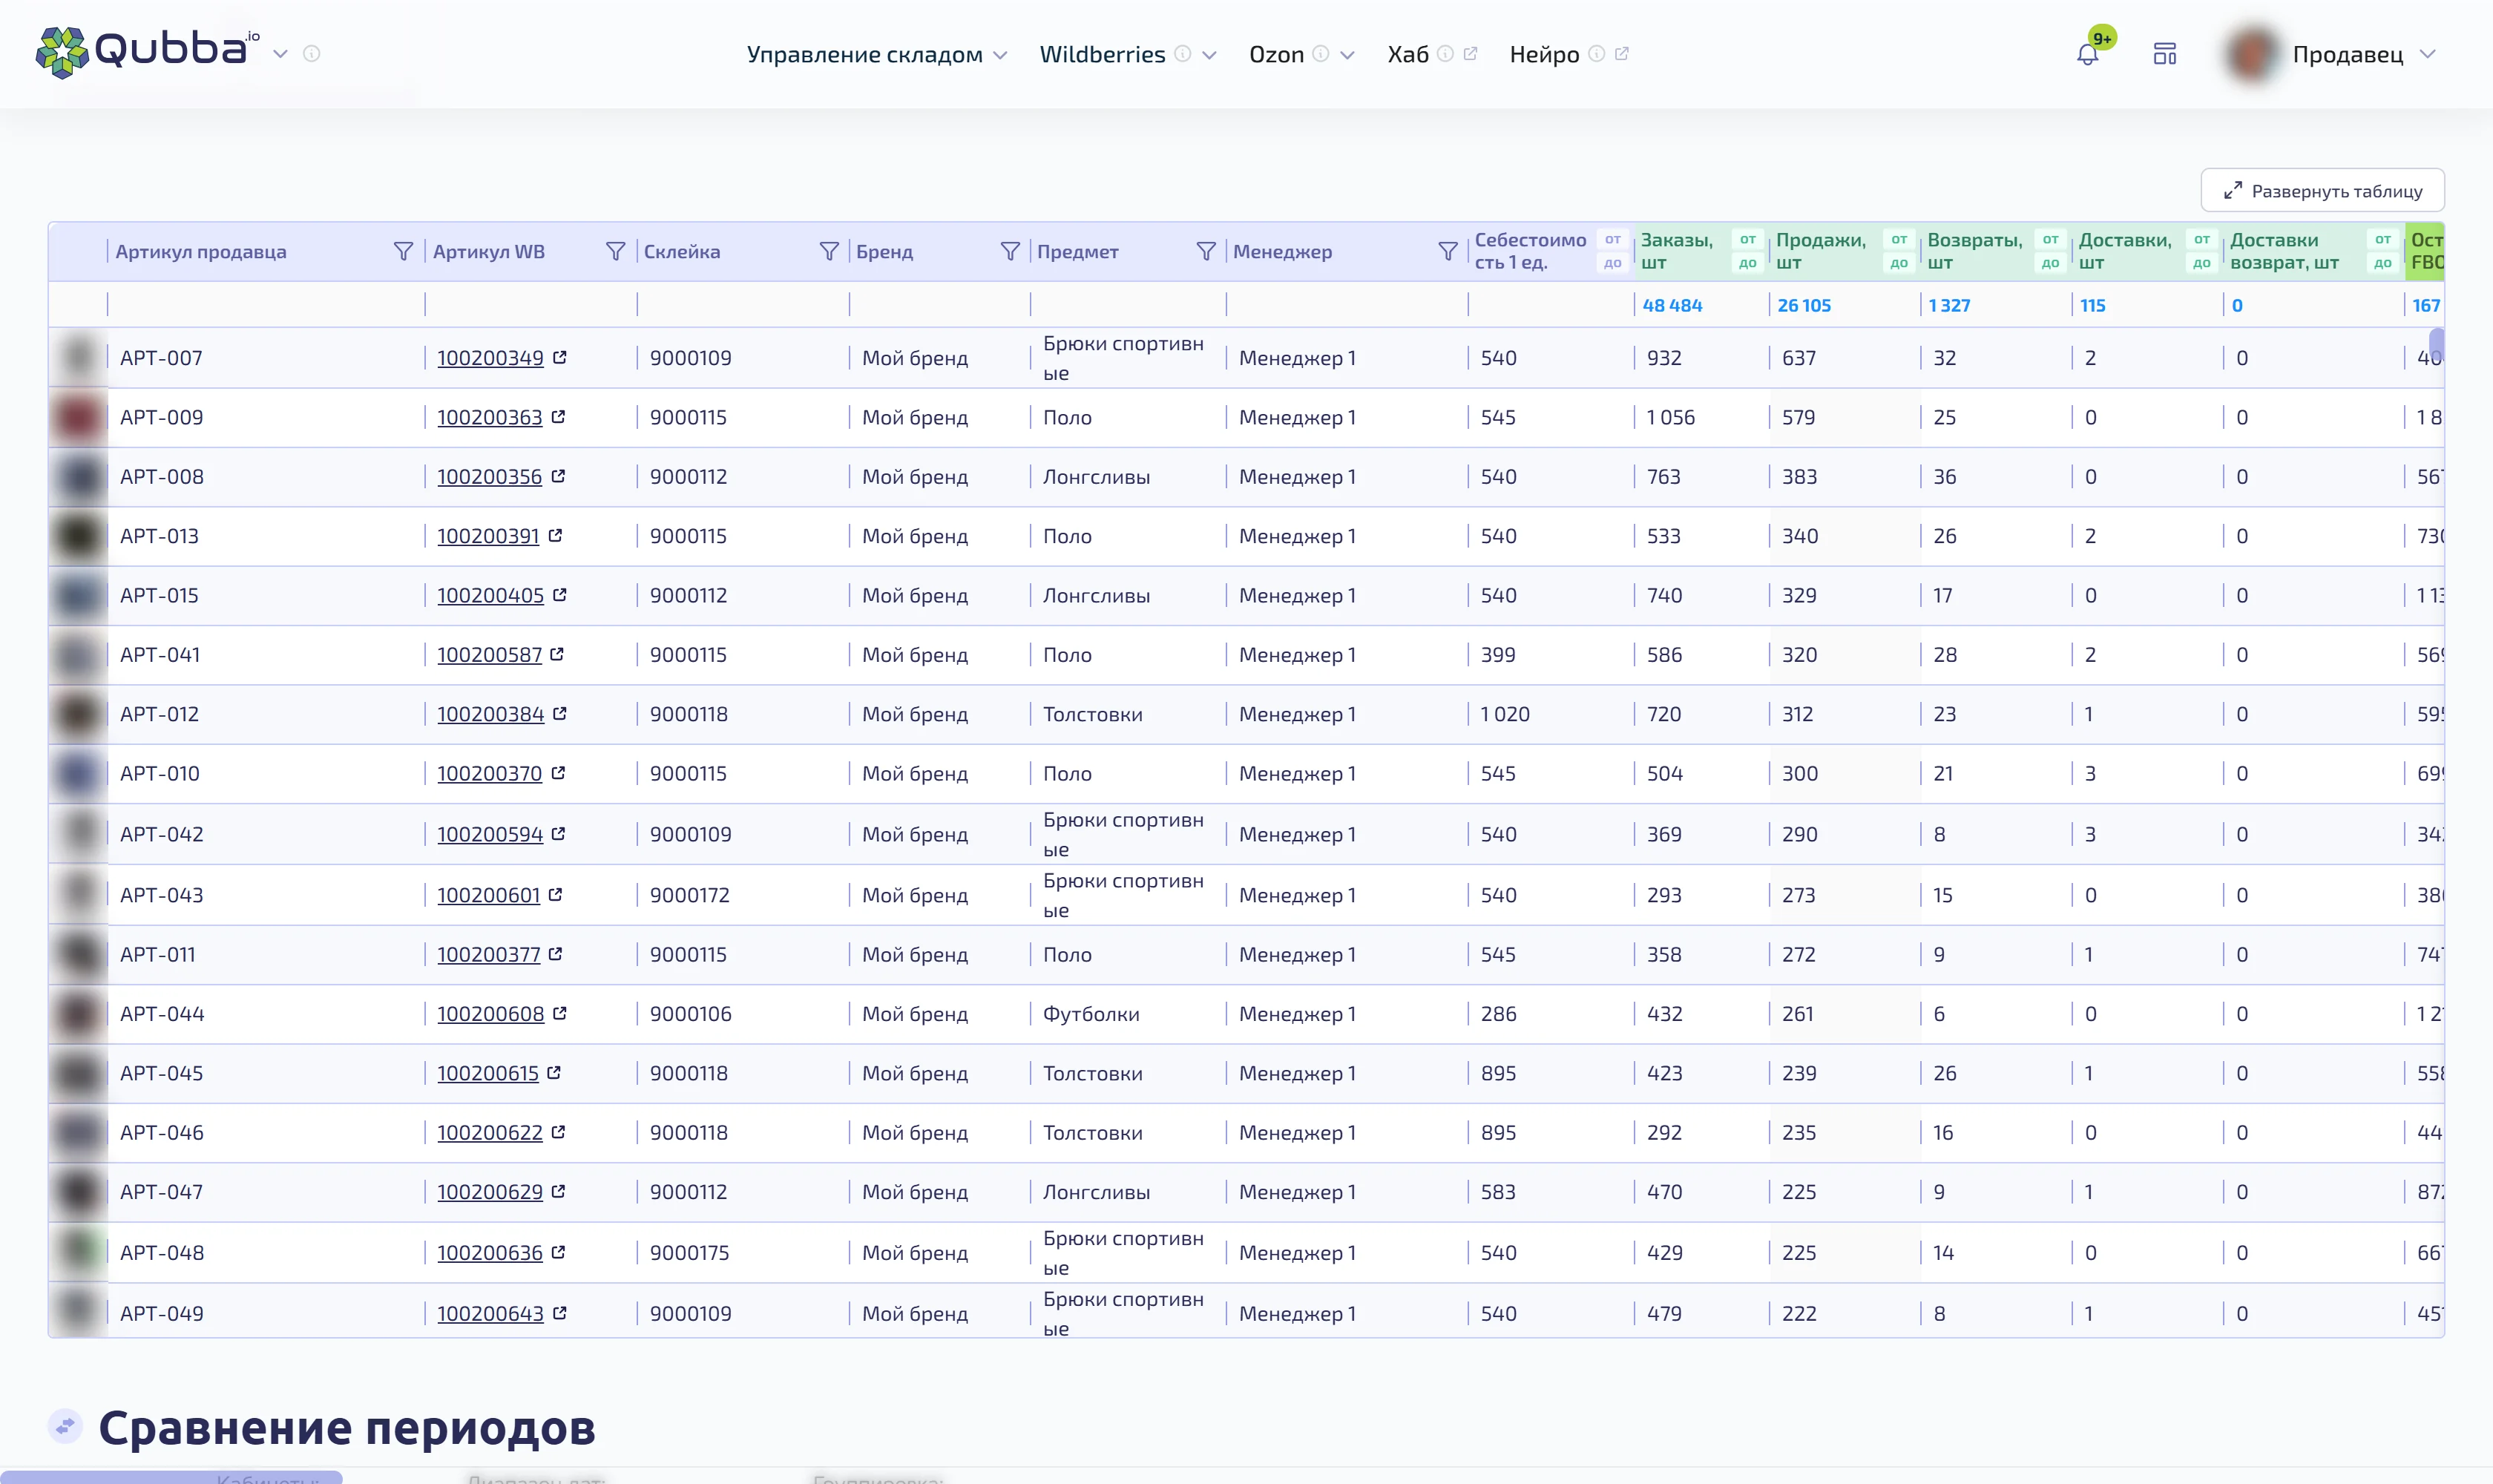The height and width of the screenshot is (1484, 2493).
Task: Click total orders value 48 484
Action: click(x=1672, y=305)
